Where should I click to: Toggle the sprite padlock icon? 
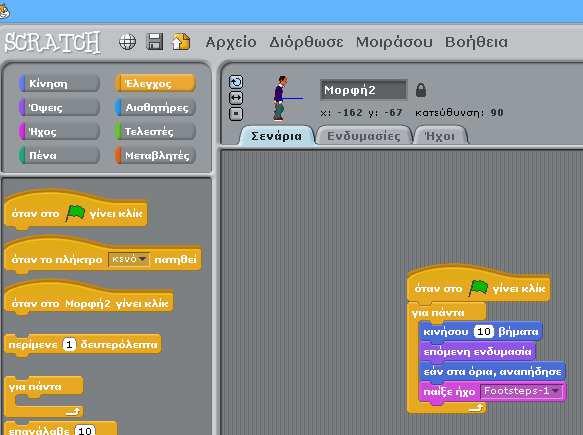[x=421, y=90]
